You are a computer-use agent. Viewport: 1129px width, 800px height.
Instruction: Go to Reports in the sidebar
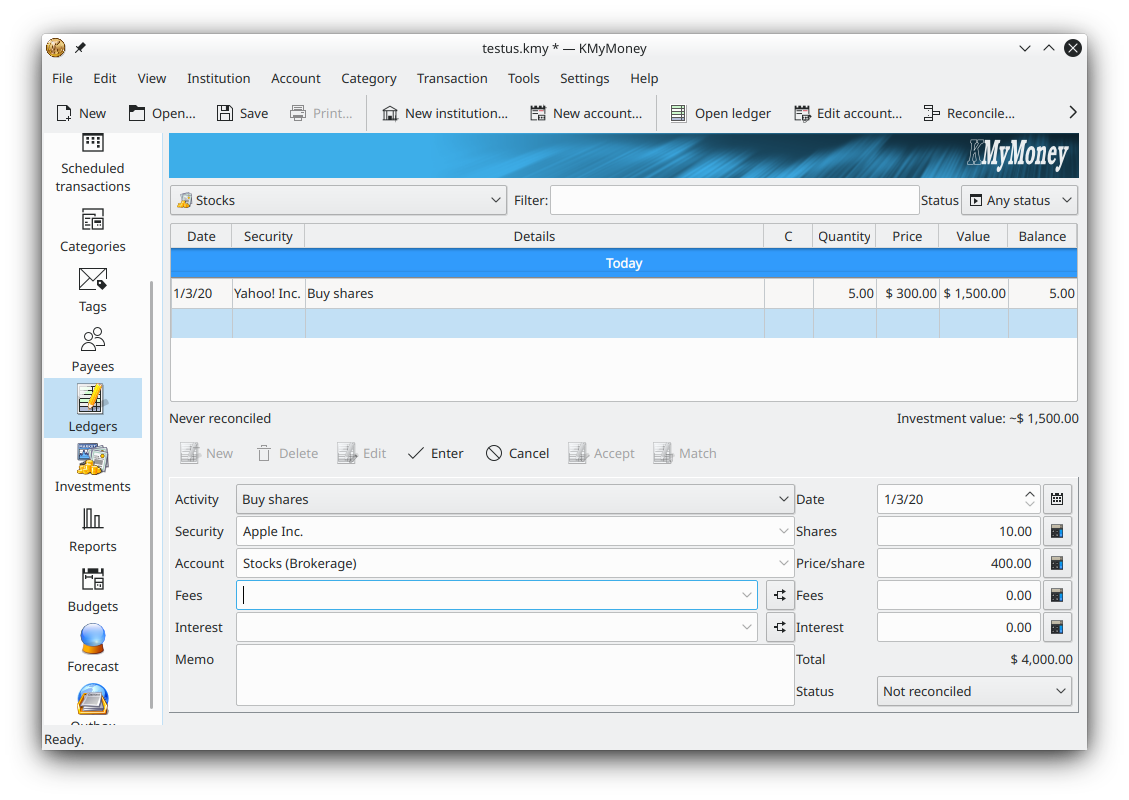[x=92, y=528]
